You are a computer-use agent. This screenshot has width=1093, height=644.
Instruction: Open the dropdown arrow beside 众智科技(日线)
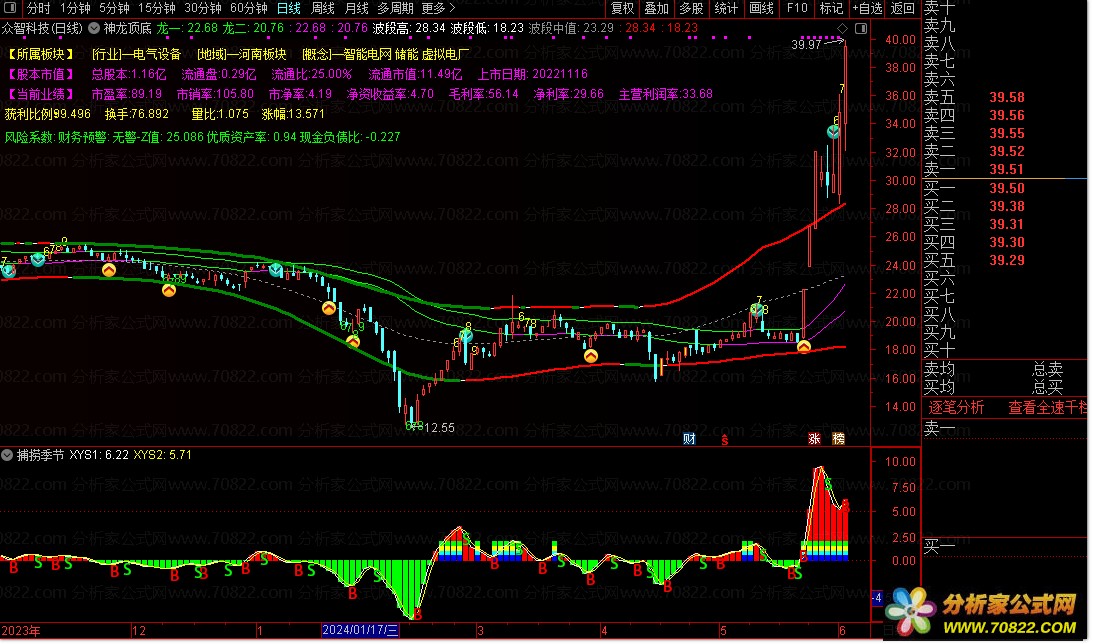coord(94,29)
